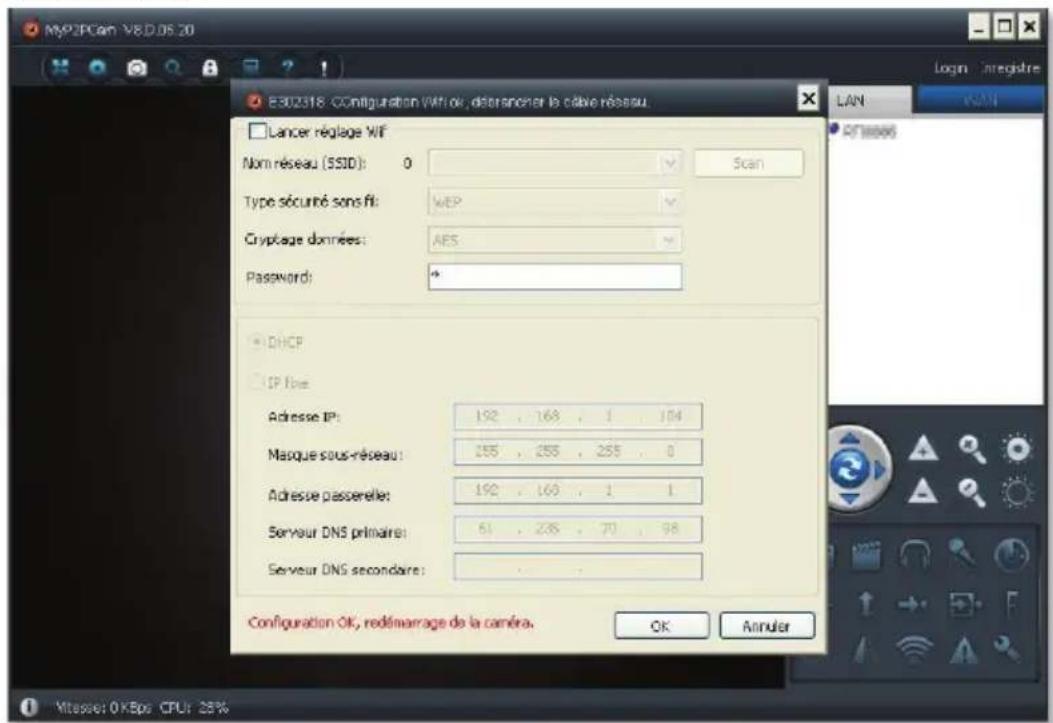Click the Enregistre link at top right
Viewport: 1053px width, 723px height.
point(1011,68)
